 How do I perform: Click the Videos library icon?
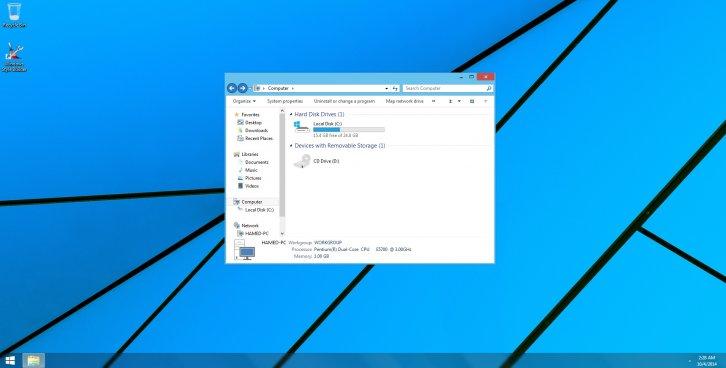click(240, 186)
